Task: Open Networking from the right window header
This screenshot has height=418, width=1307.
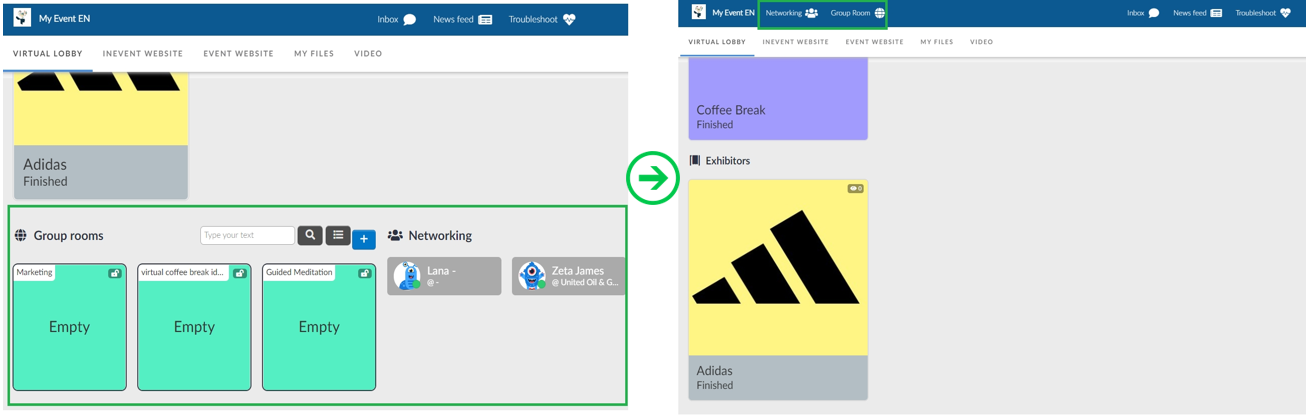Action: [x=792, y=13]
